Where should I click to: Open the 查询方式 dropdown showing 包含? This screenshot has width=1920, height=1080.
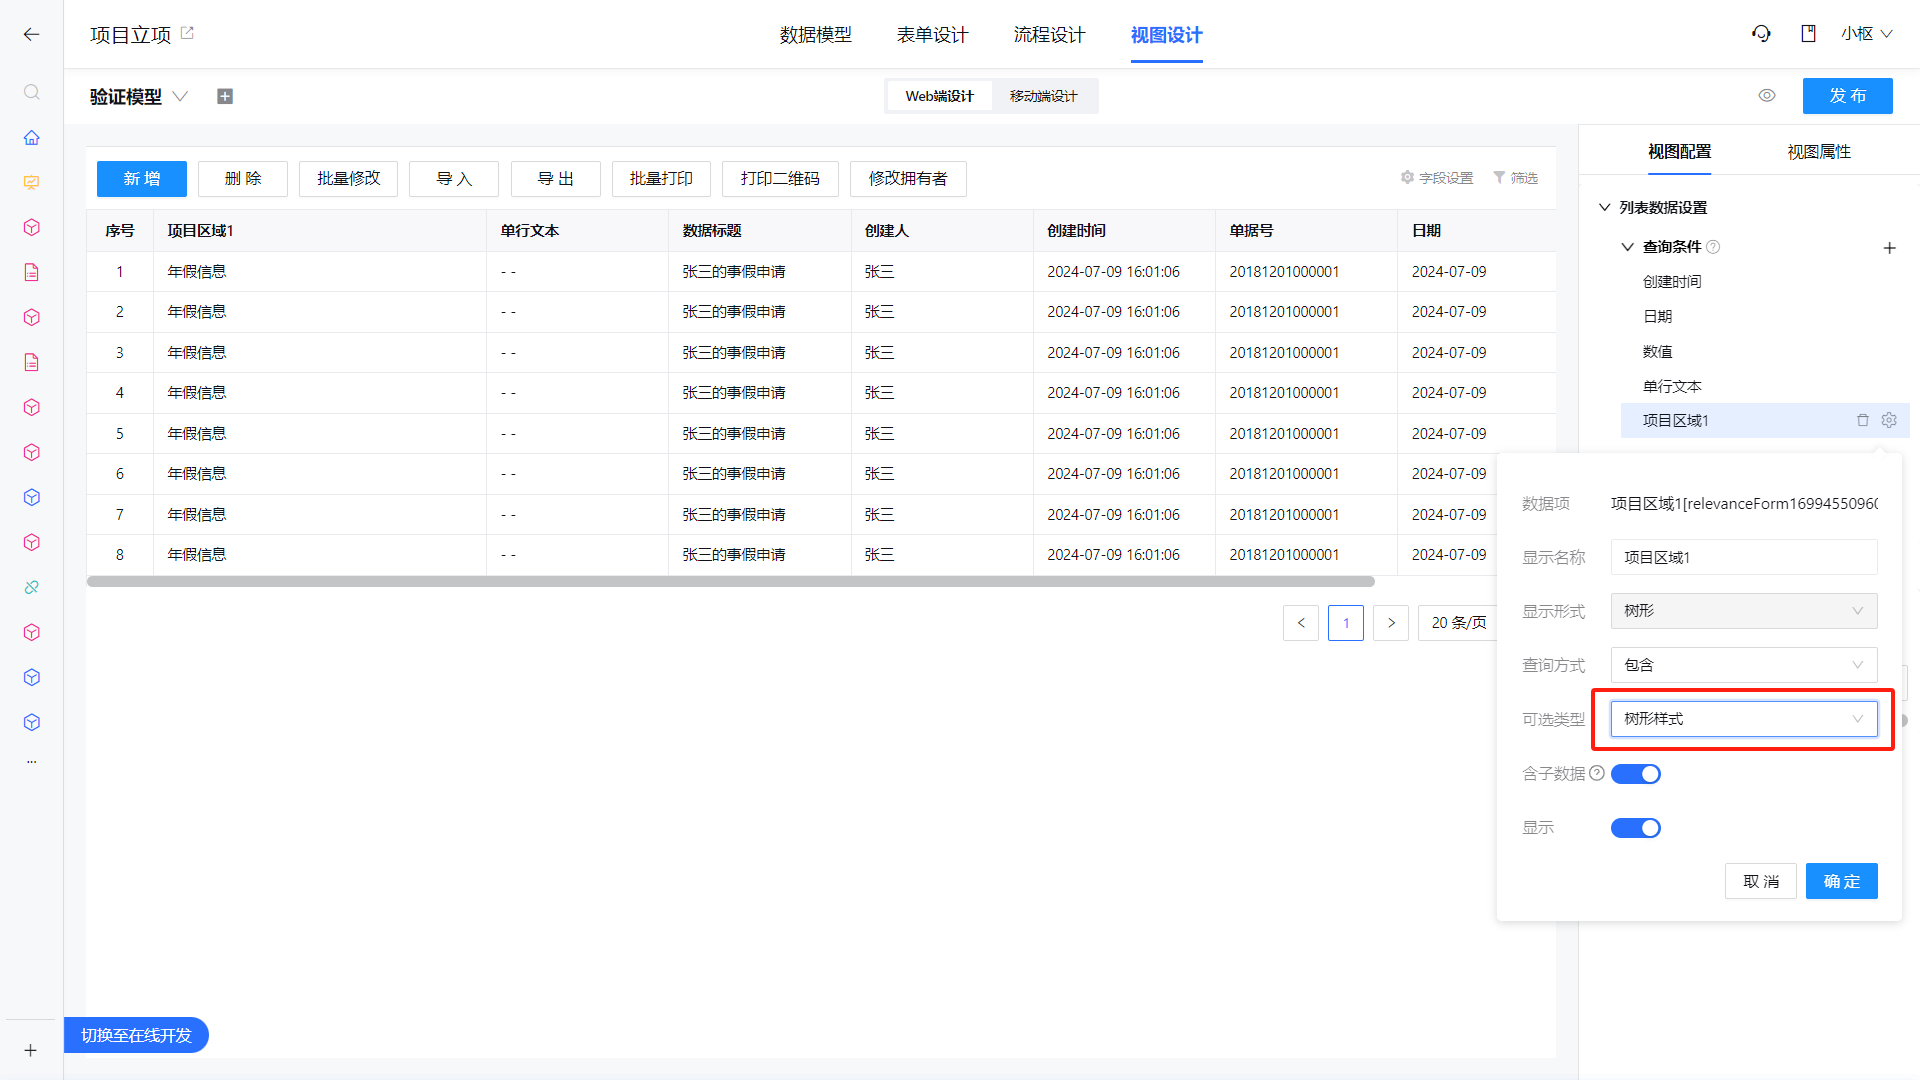pos(1744,665)
